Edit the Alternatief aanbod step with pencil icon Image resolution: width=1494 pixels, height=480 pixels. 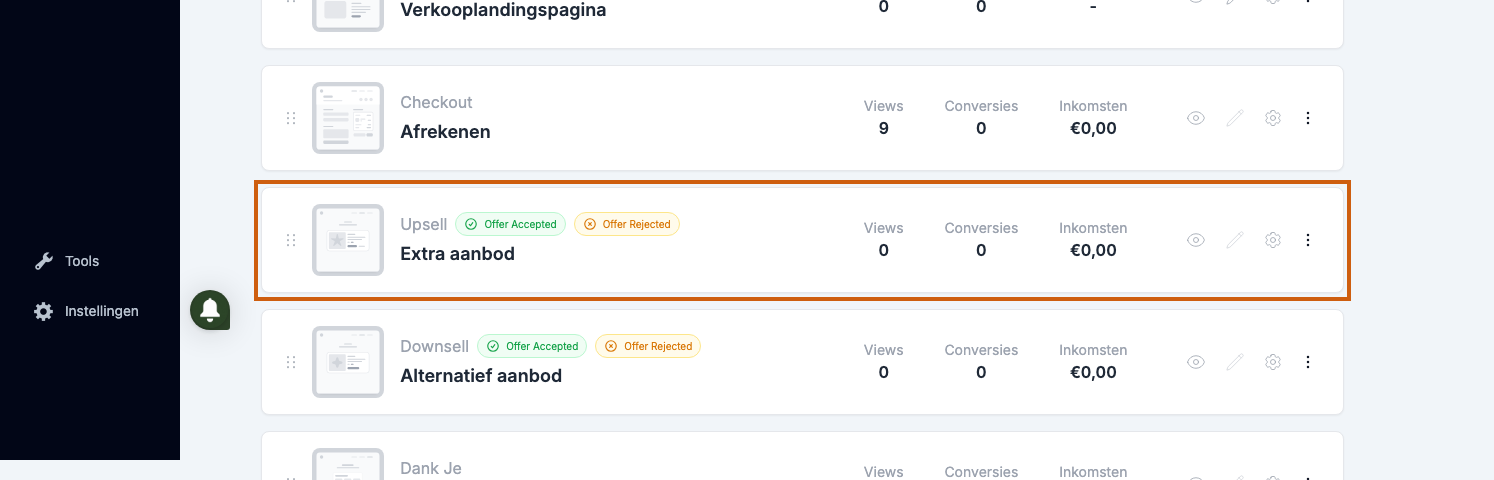click(x=1235, y=362)
